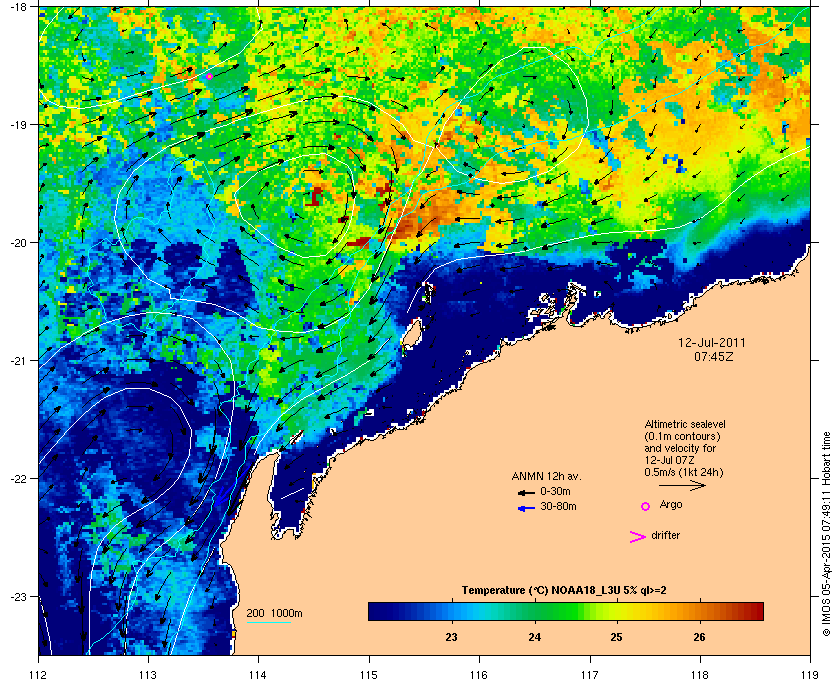
Task: Click the Argo float marker on the map
Action: [209, 77]
